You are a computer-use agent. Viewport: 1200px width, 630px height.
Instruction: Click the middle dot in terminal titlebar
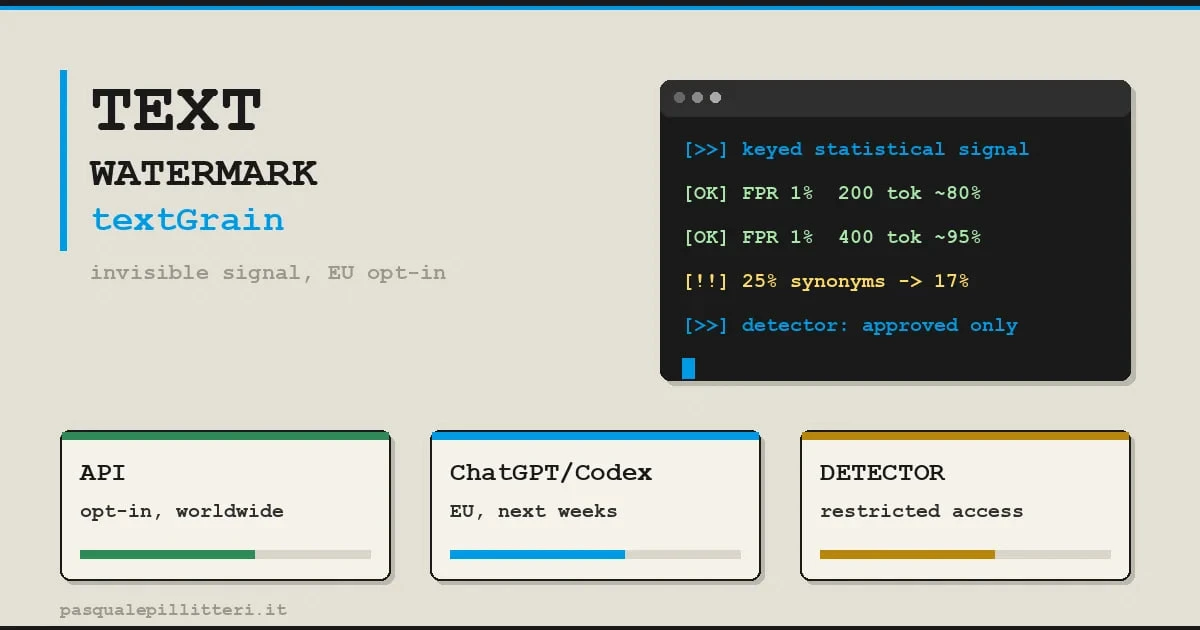[698, 98]
